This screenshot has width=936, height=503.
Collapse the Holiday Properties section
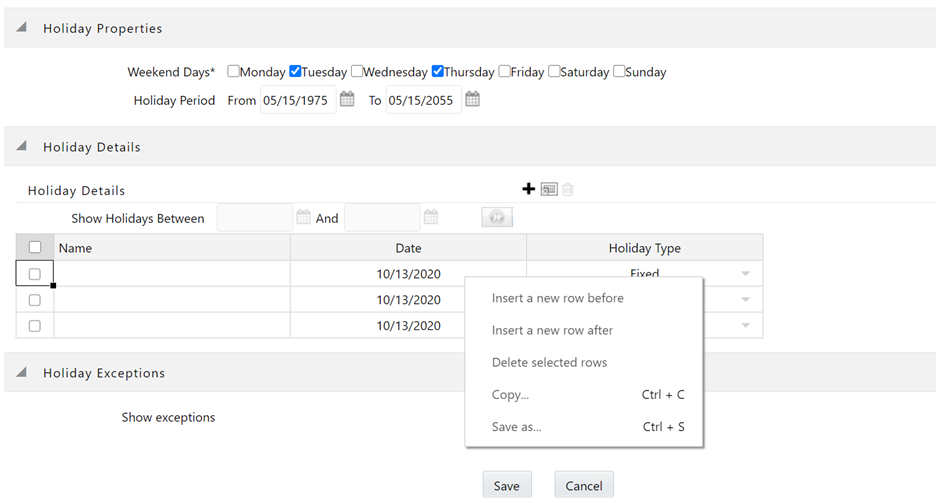[x=21, y=27]
